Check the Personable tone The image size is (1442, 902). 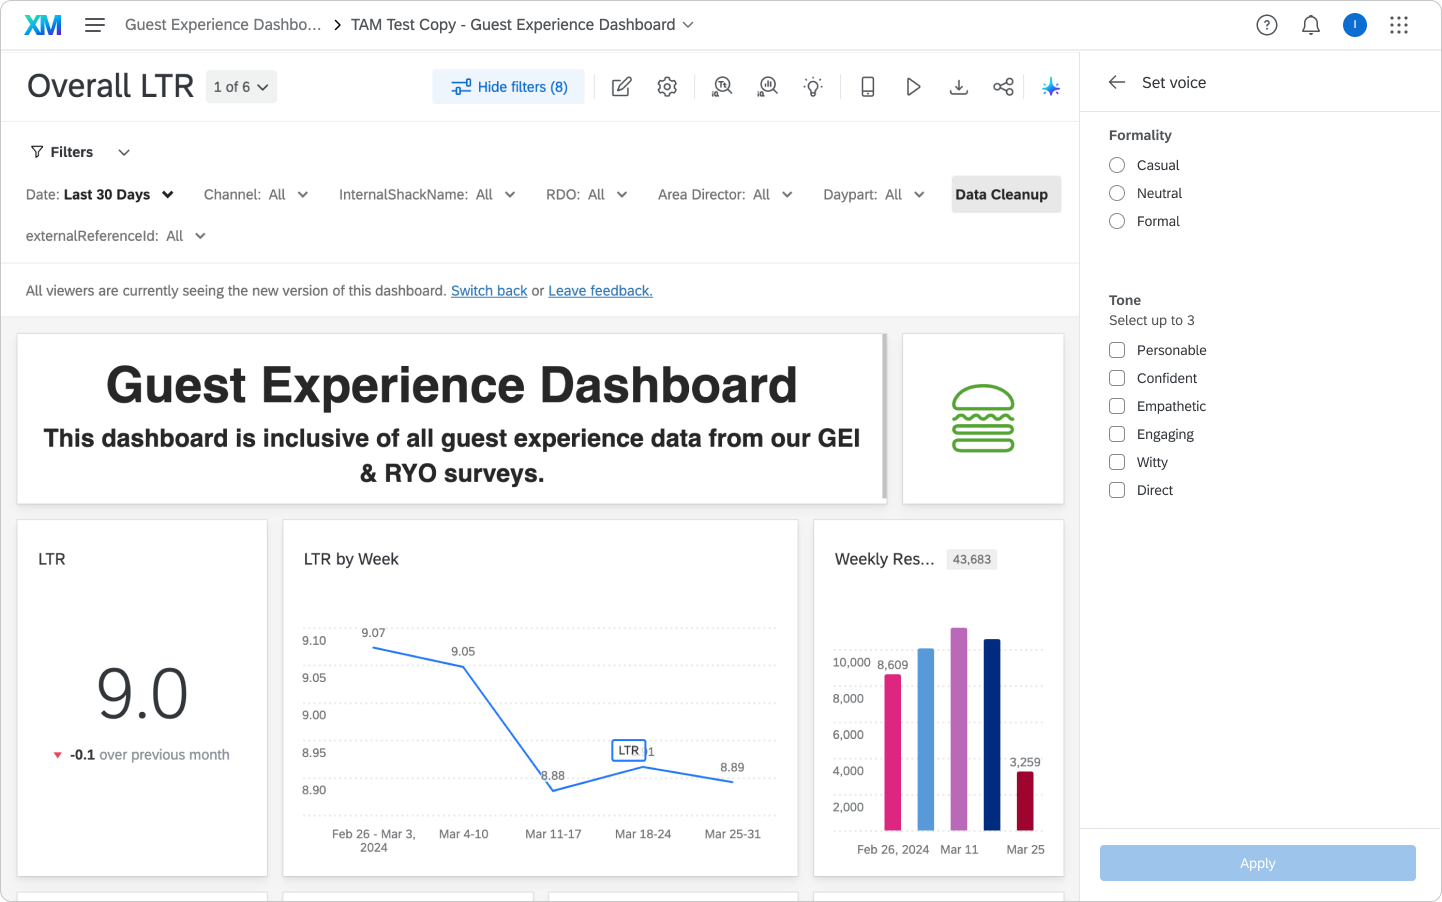click(x=1117, y=350)
